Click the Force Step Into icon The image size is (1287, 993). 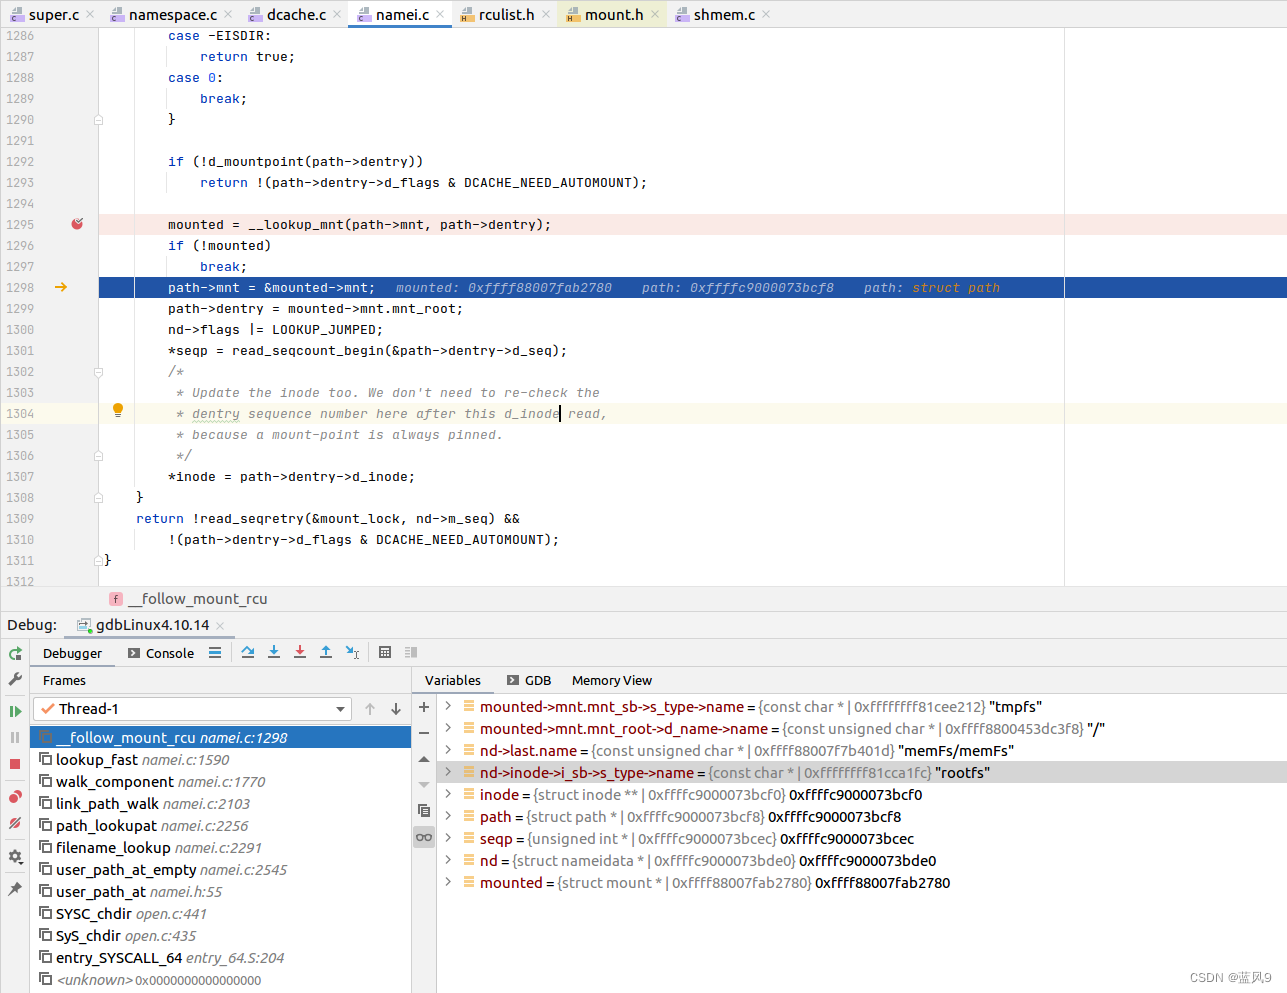point(300,652)
